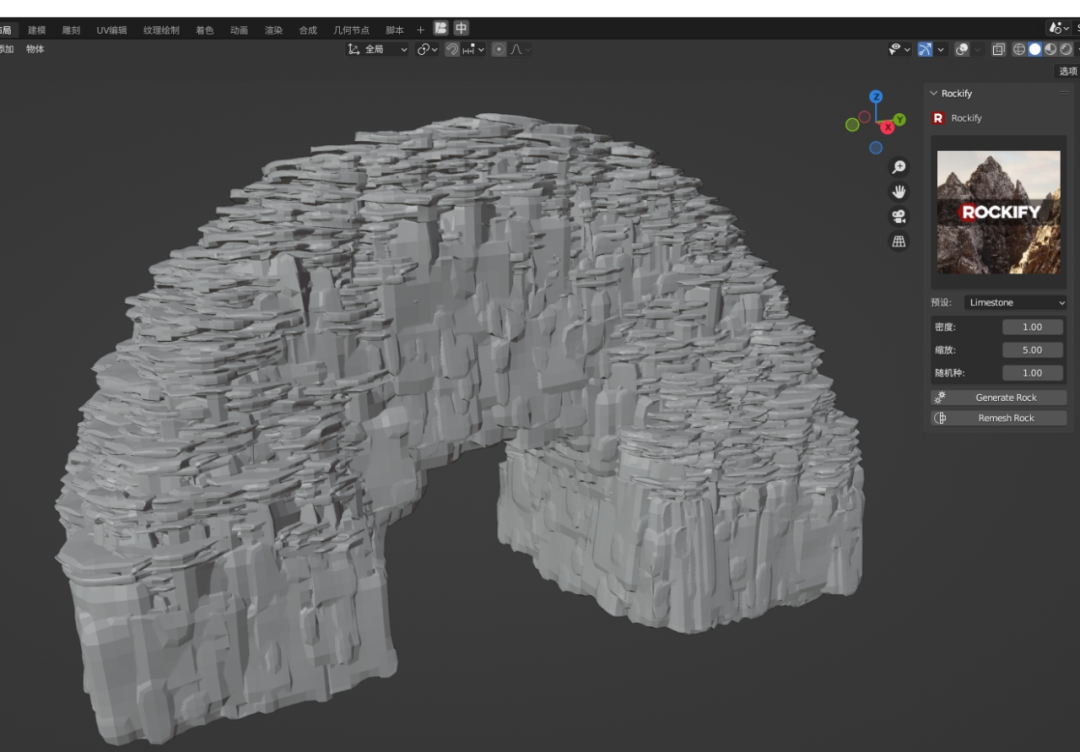The width and height of the screenshot is (1080, 752).
Task: Collapse the Rockify panel
Action: [934, 93]
